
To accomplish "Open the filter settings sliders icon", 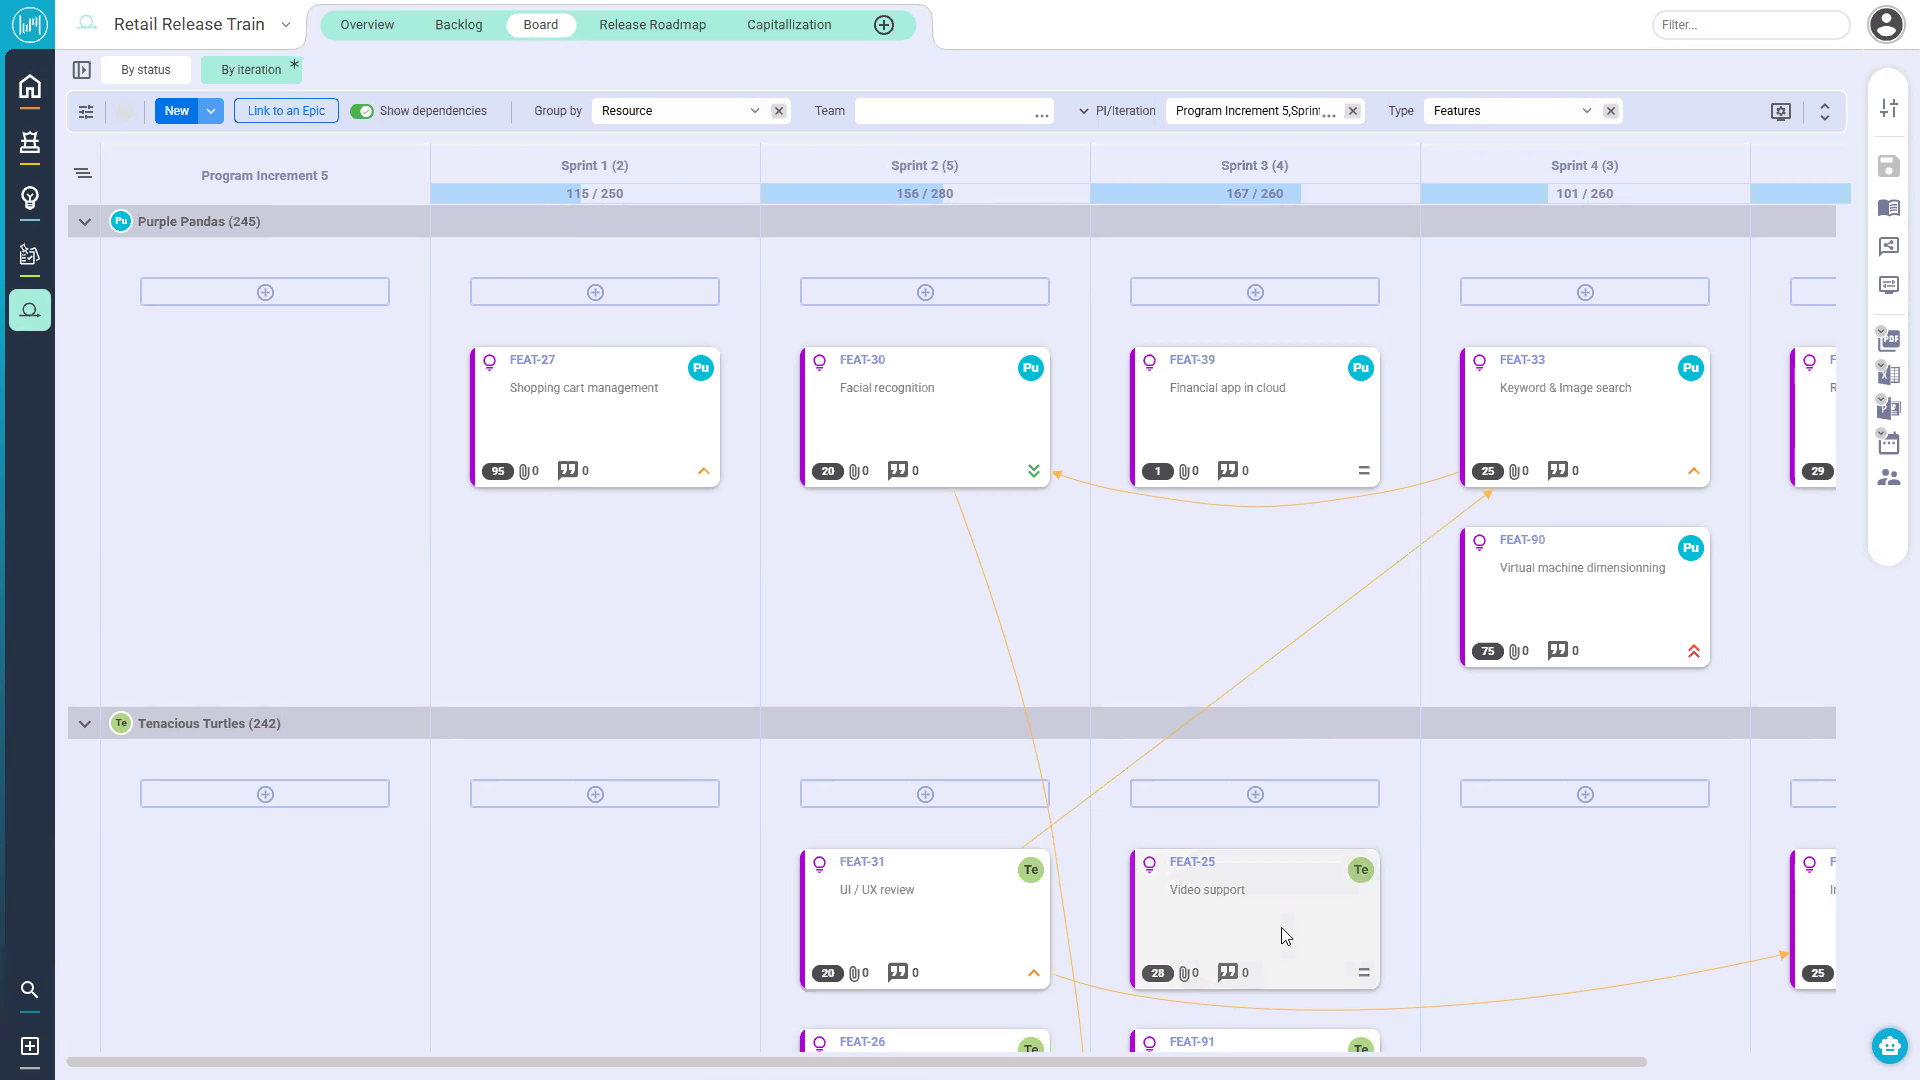I will [86, 112].
